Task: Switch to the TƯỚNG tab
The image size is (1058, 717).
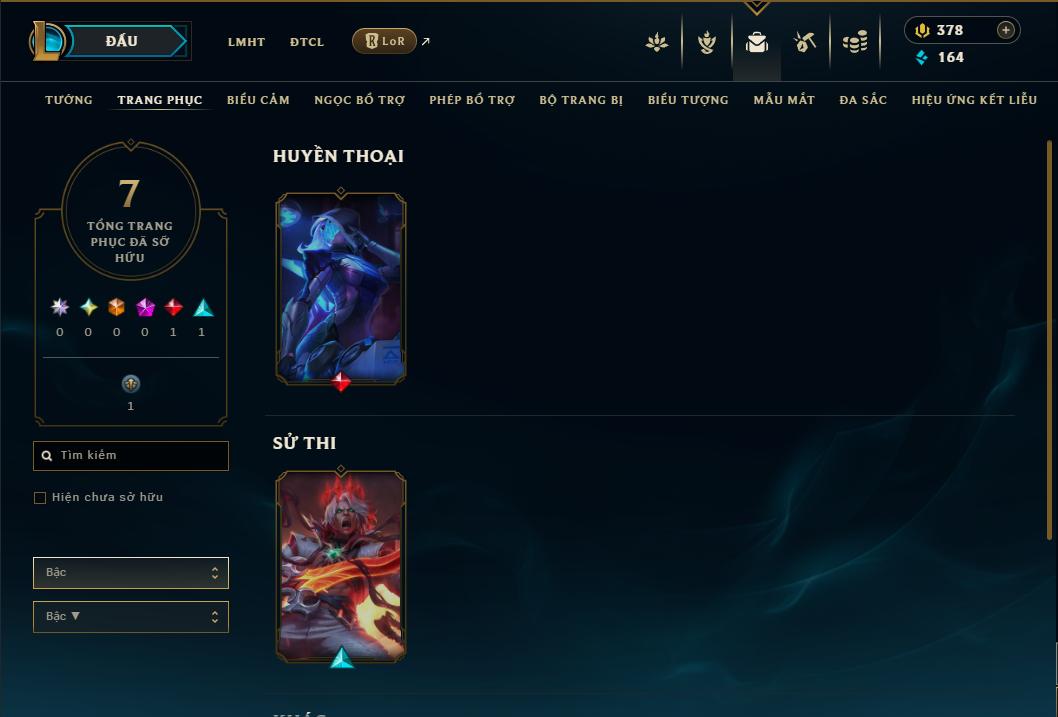Action: (69, 100)
